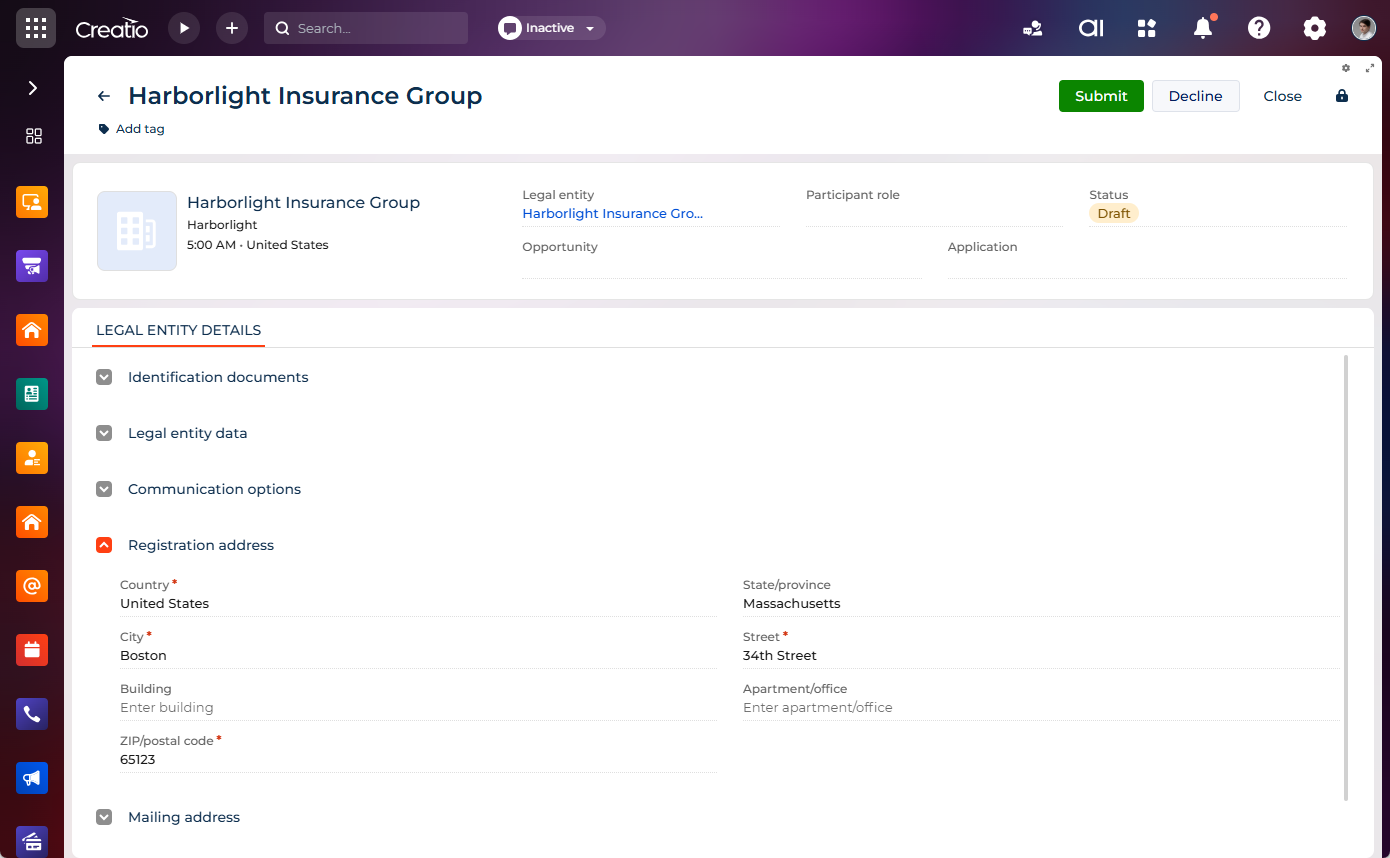Open the dashboards grid in sidebar
1390x858 pixels.
pos(34,136)
